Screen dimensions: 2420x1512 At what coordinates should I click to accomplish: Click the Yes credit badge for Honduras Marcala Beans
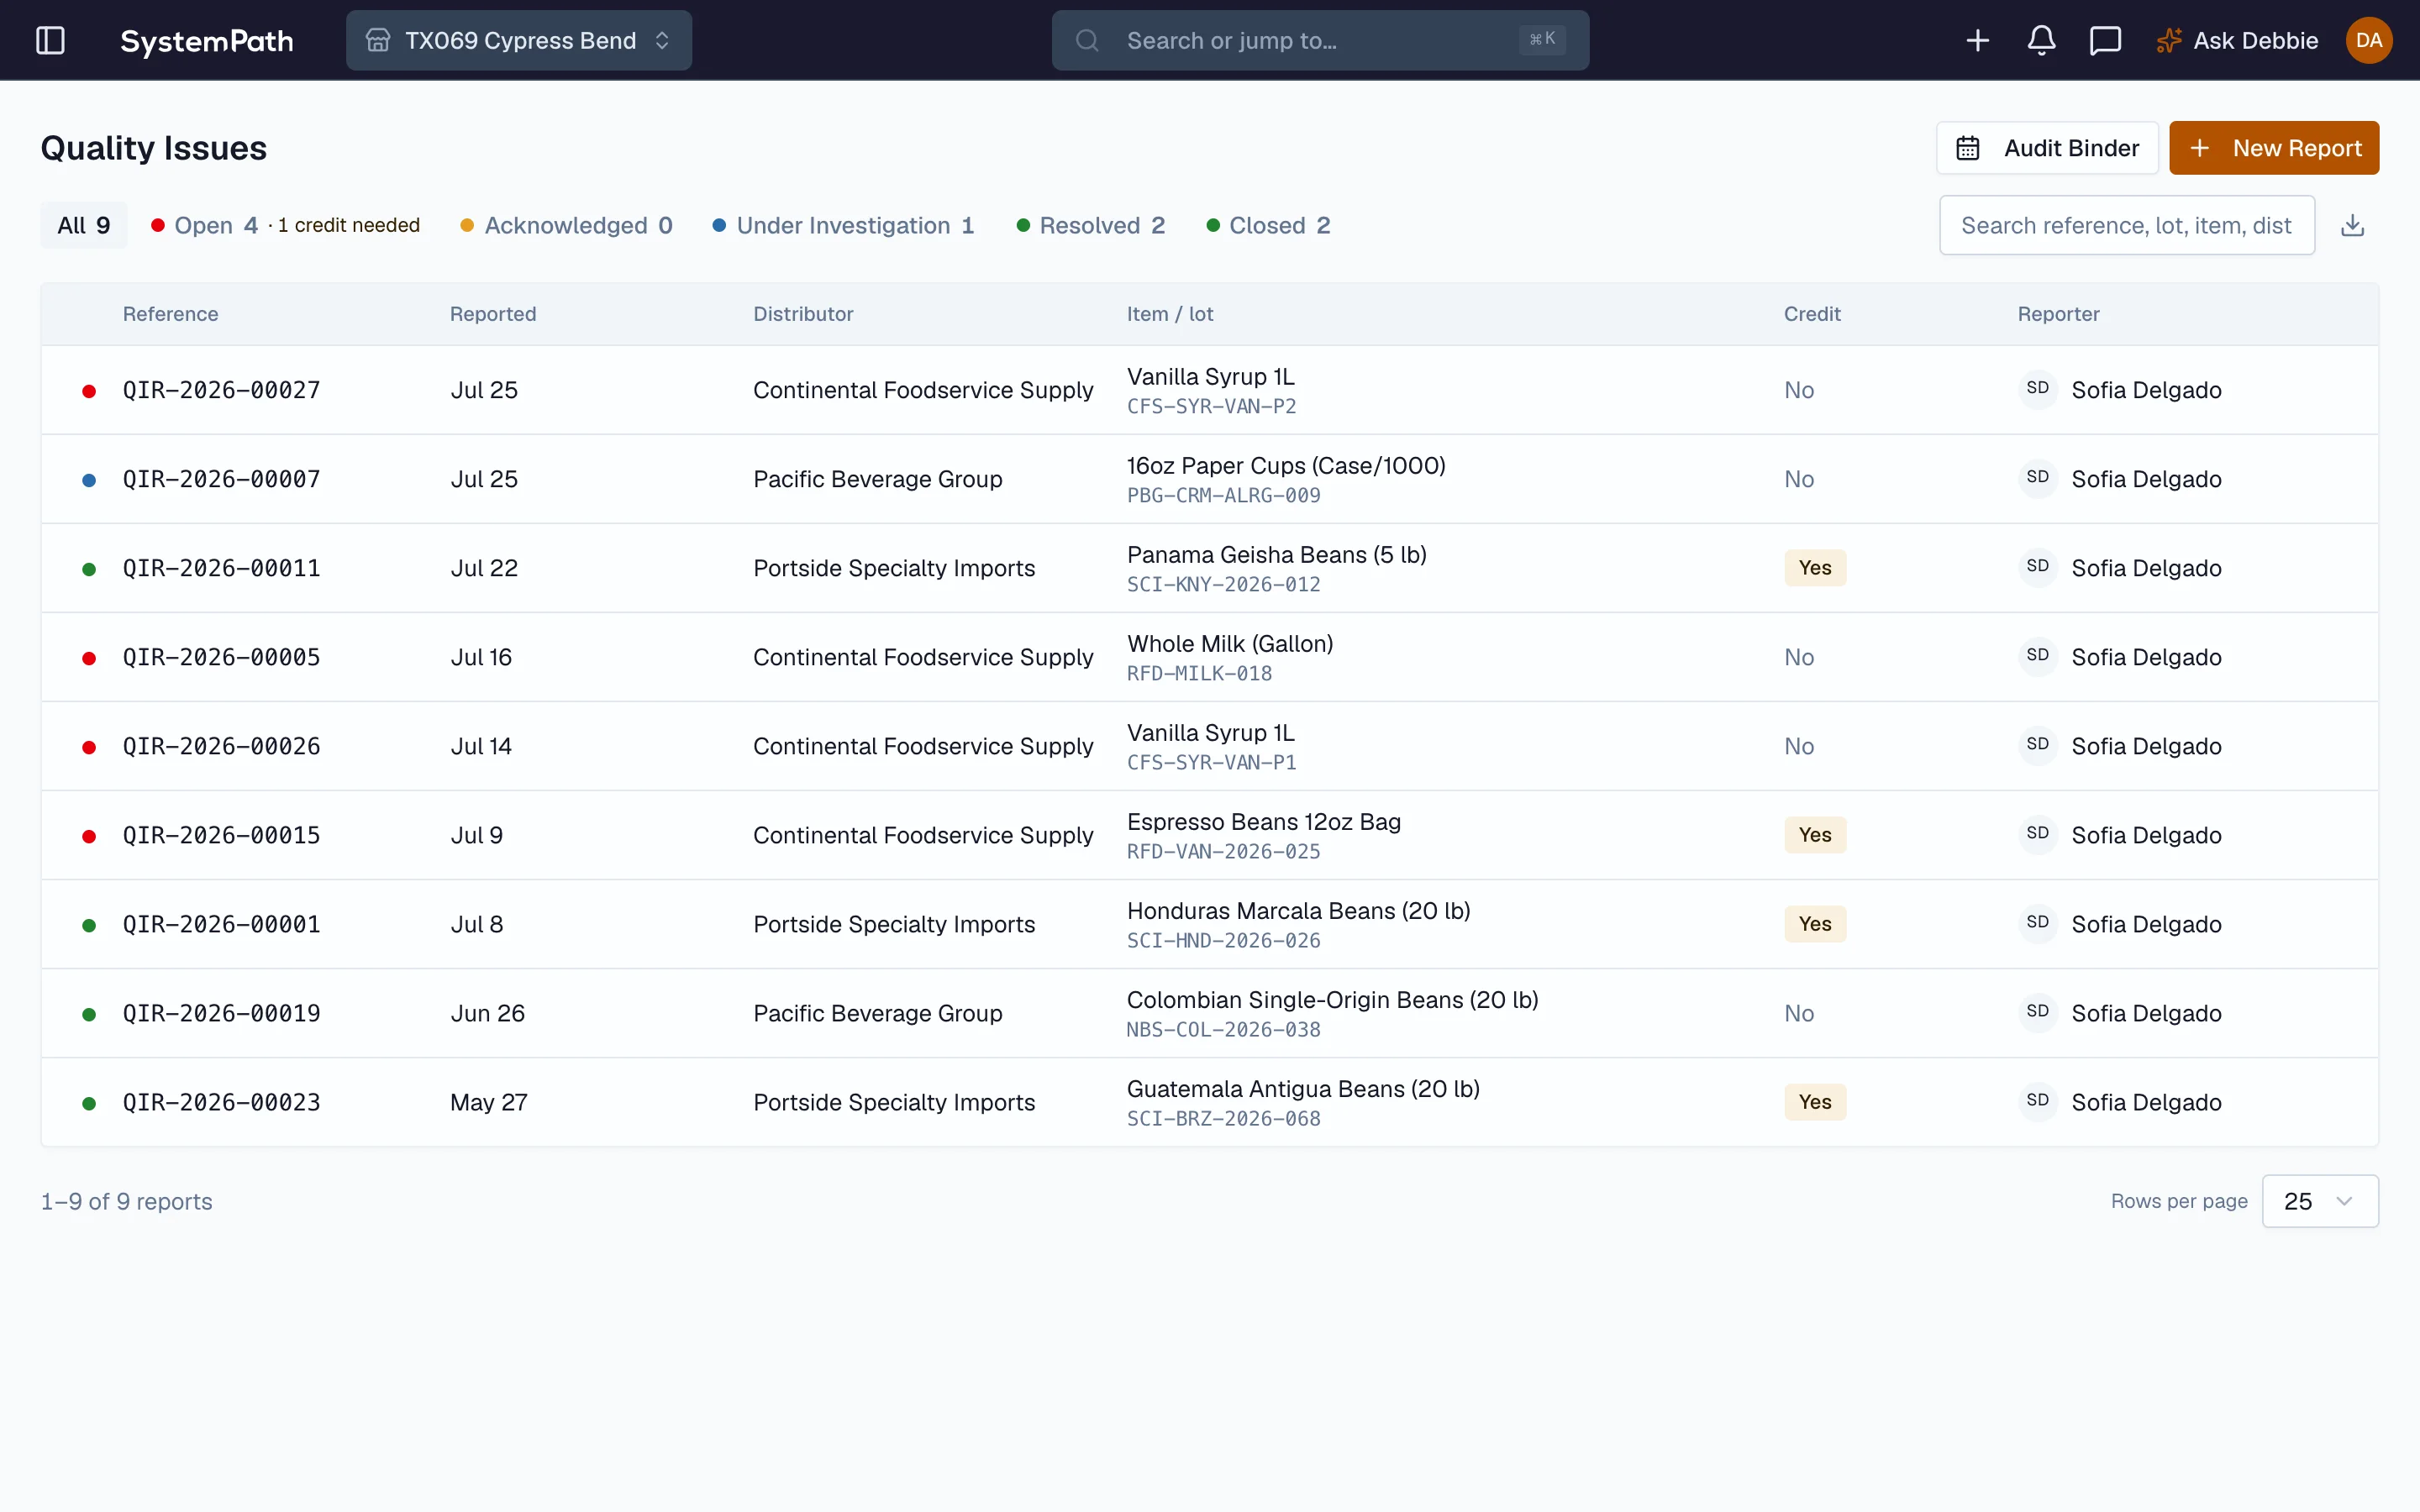[x=1815, y=924]
